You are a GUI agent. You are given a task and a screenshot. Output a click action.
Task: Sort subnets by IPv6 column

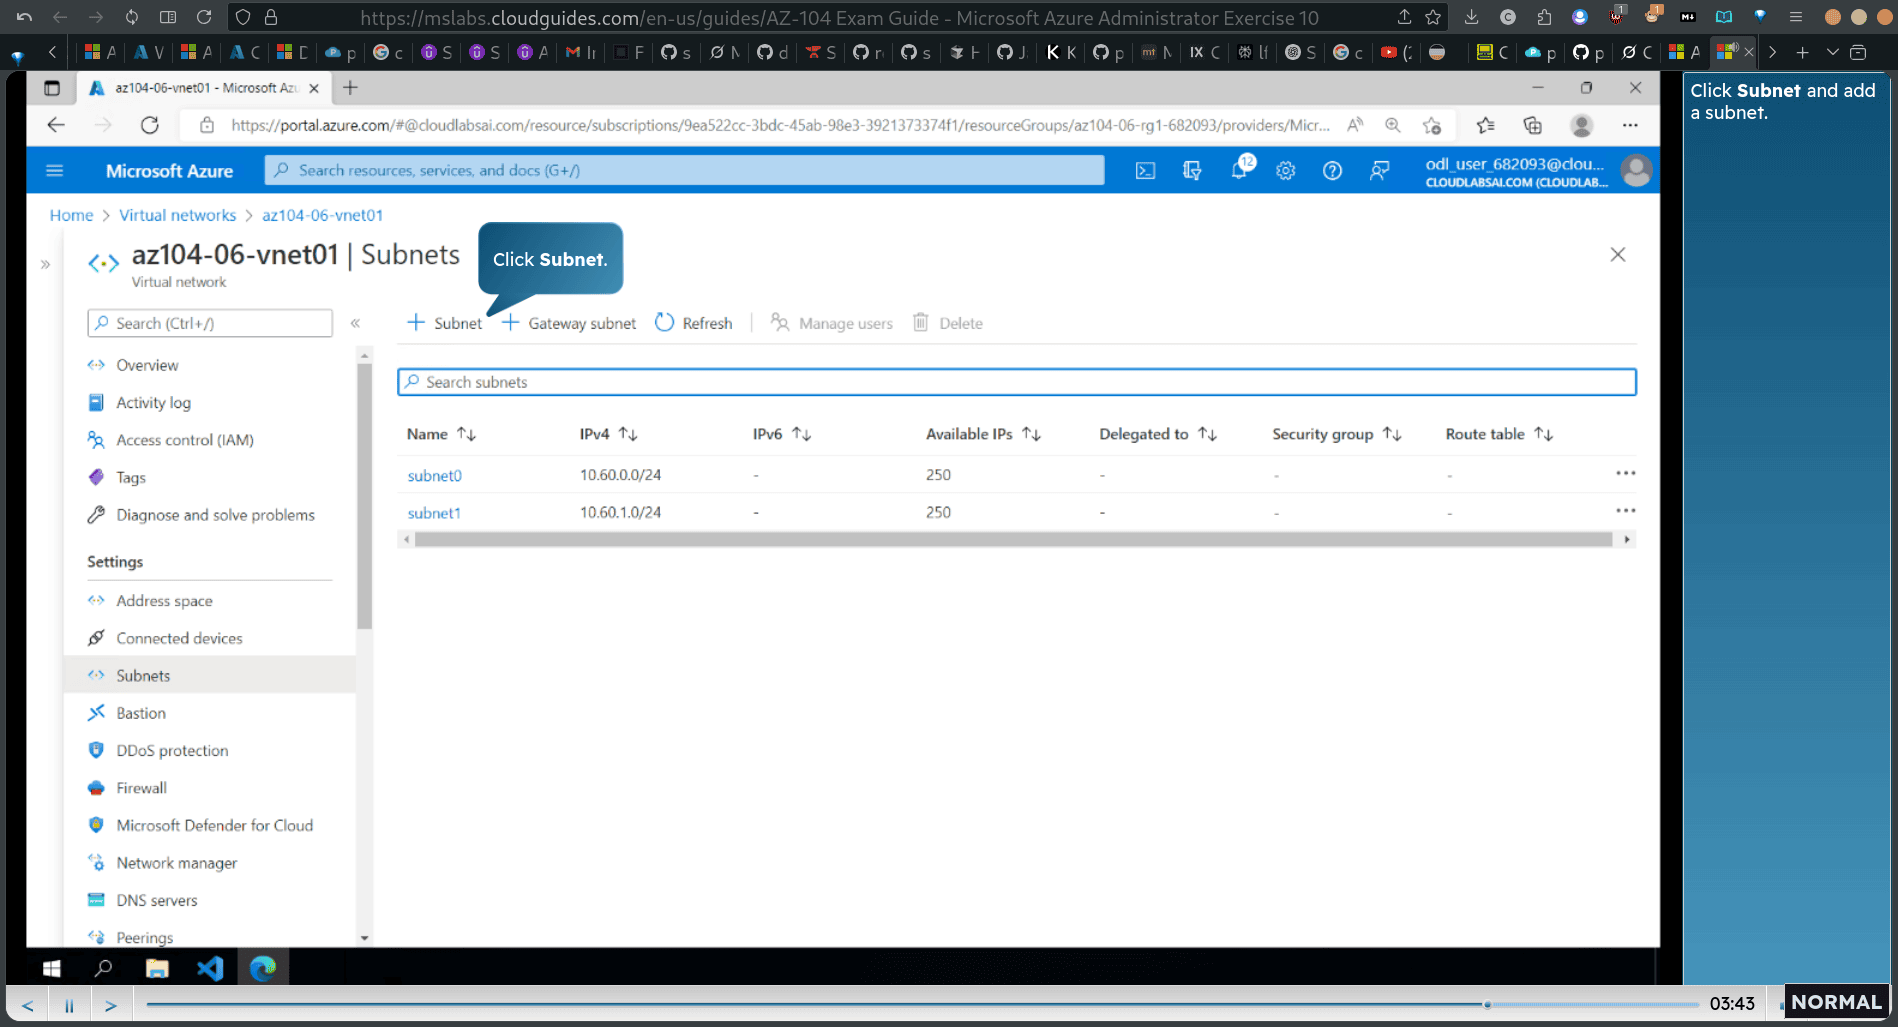[x=782, y=434]
